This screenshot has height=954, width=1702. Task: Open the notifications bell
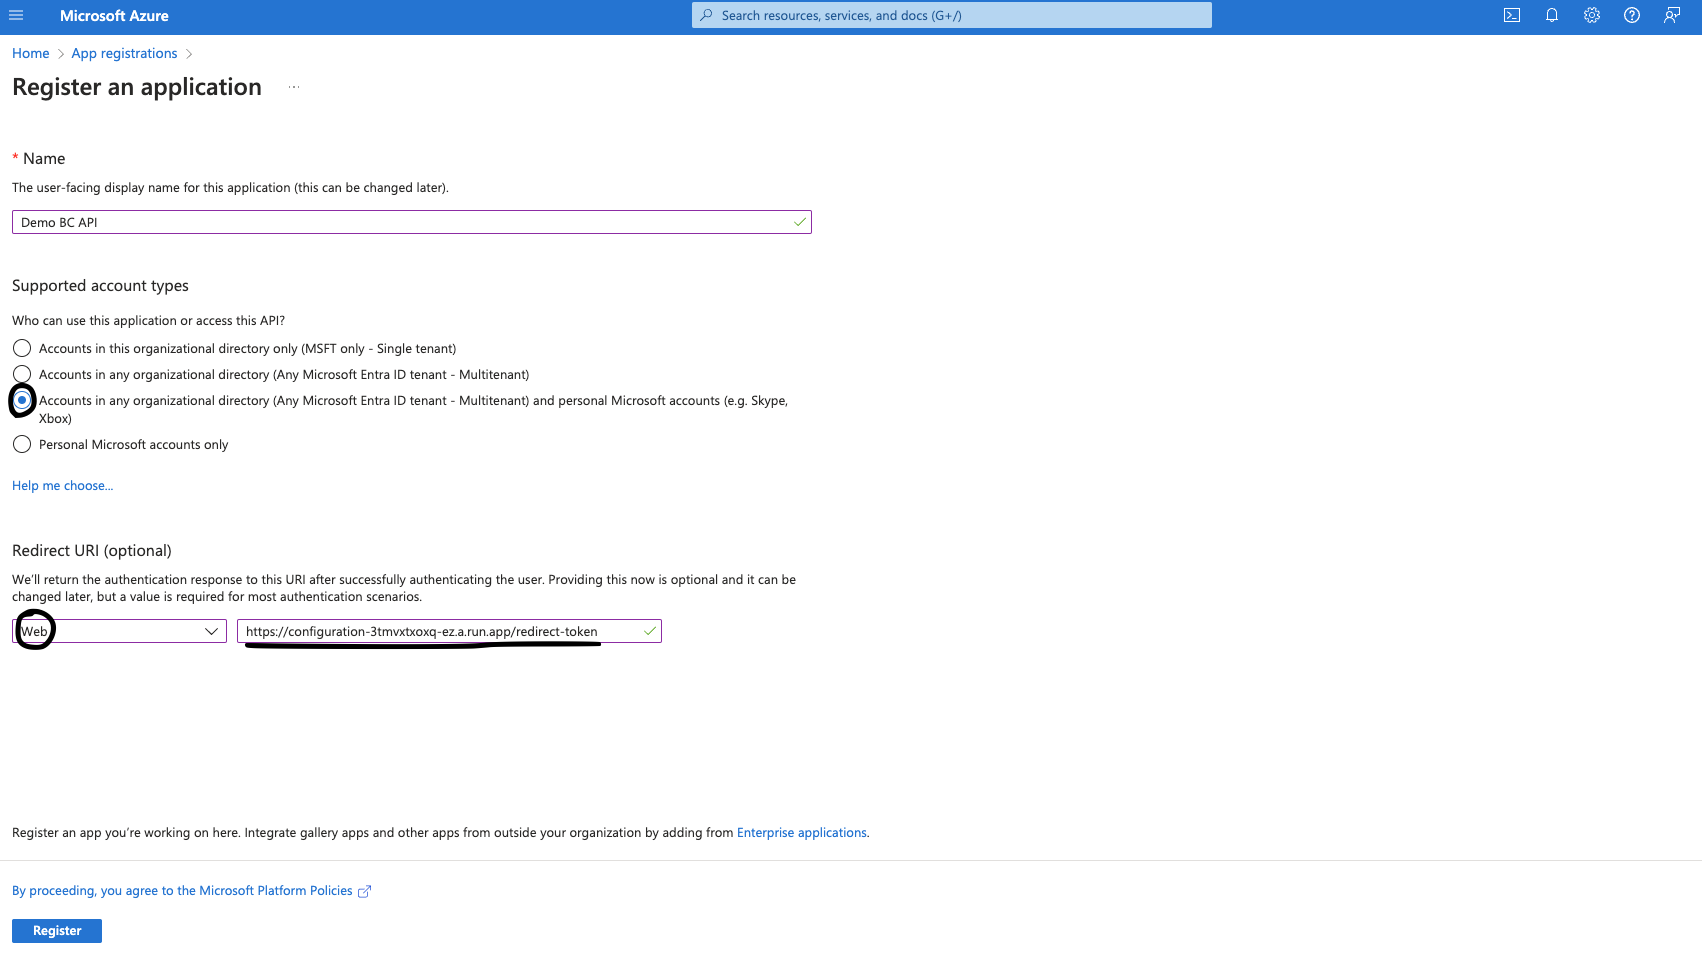[1552, 16]
